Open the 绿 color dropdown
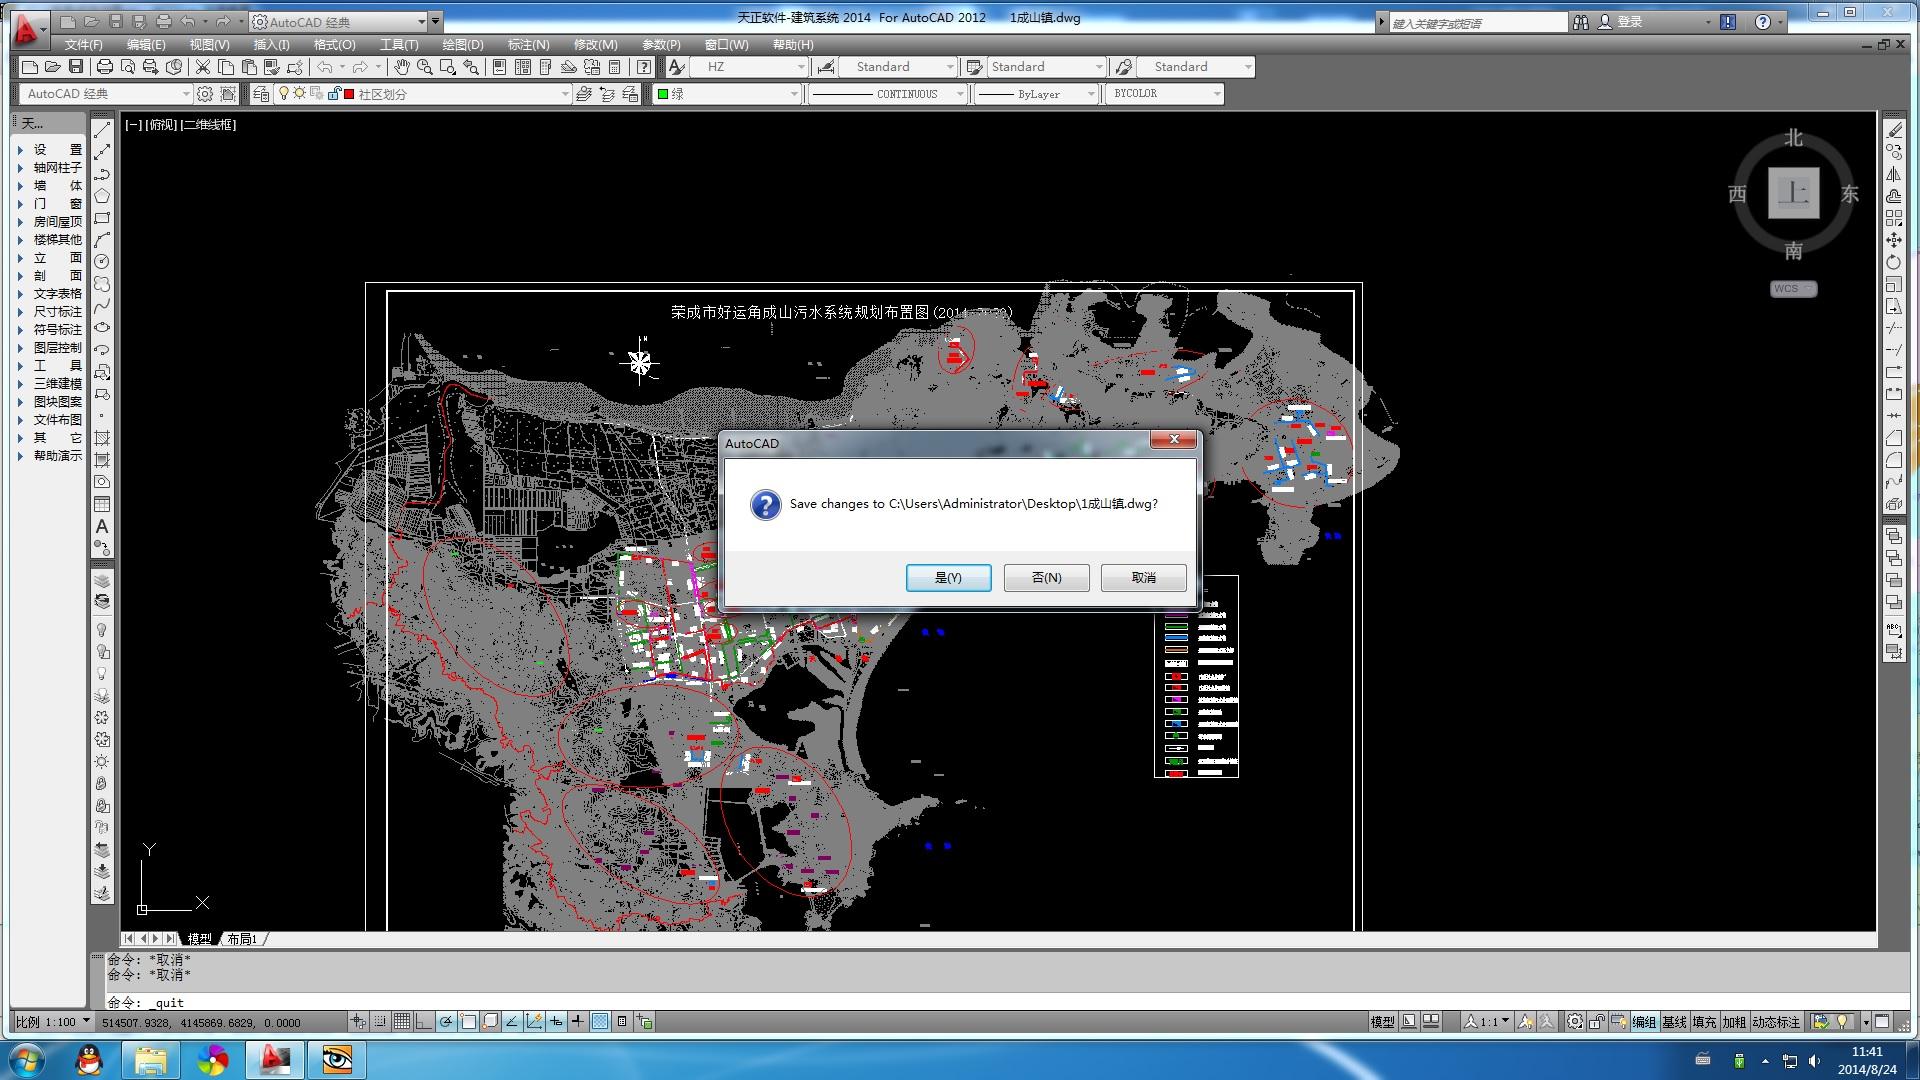 pos(794,94)
